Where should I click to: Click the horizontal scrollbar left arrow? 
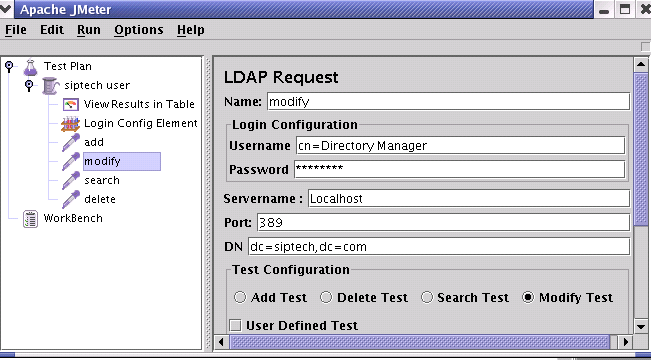coord(221,342)
